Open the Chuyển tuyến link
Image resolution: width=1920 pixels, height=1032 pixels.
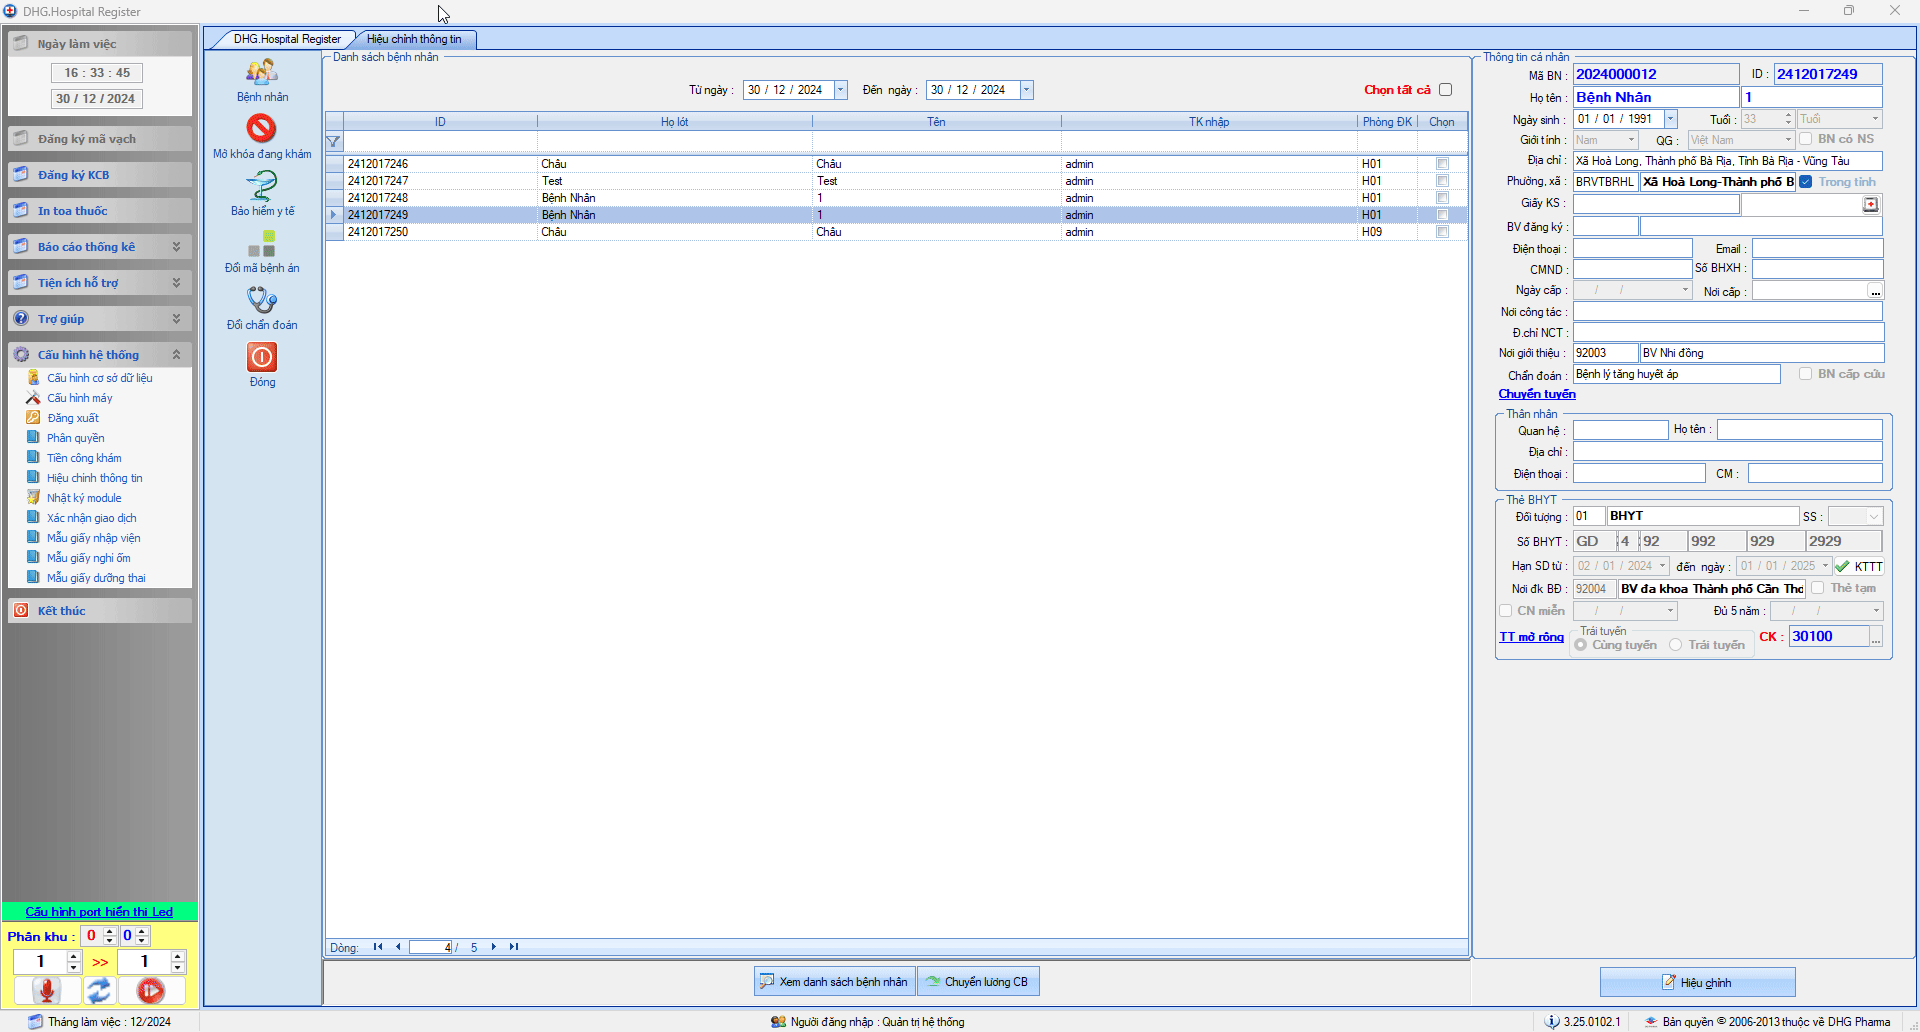[x=1537, y=394]
